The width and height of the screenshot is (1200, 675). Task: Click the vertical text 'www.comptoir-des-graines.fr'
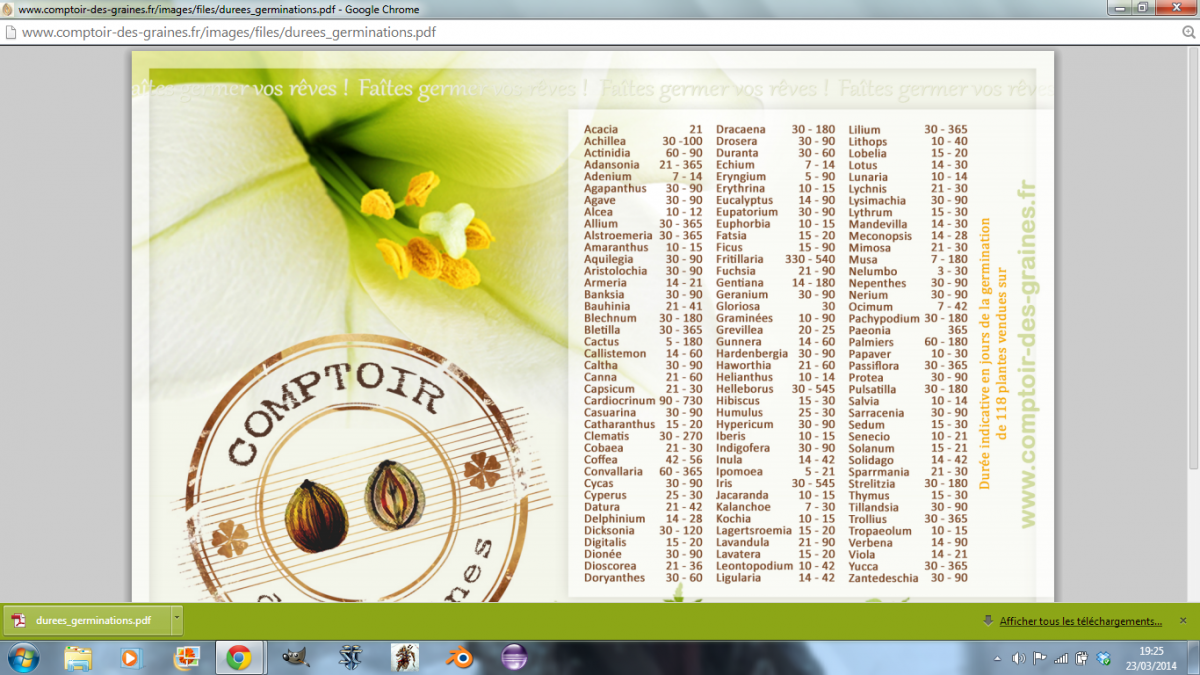click(1028, 355)
